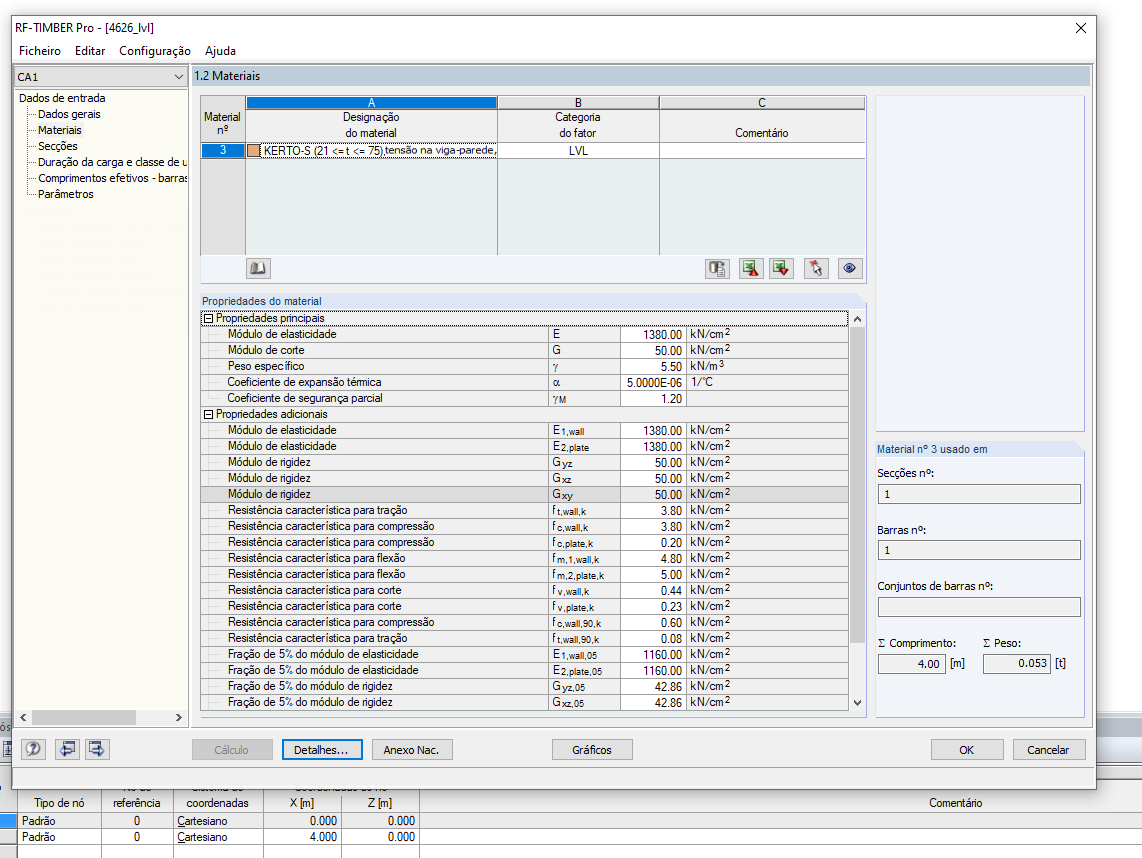Select Parâmetros in the tree
This screenshot has width=1142, height=858.
point(66,194)
